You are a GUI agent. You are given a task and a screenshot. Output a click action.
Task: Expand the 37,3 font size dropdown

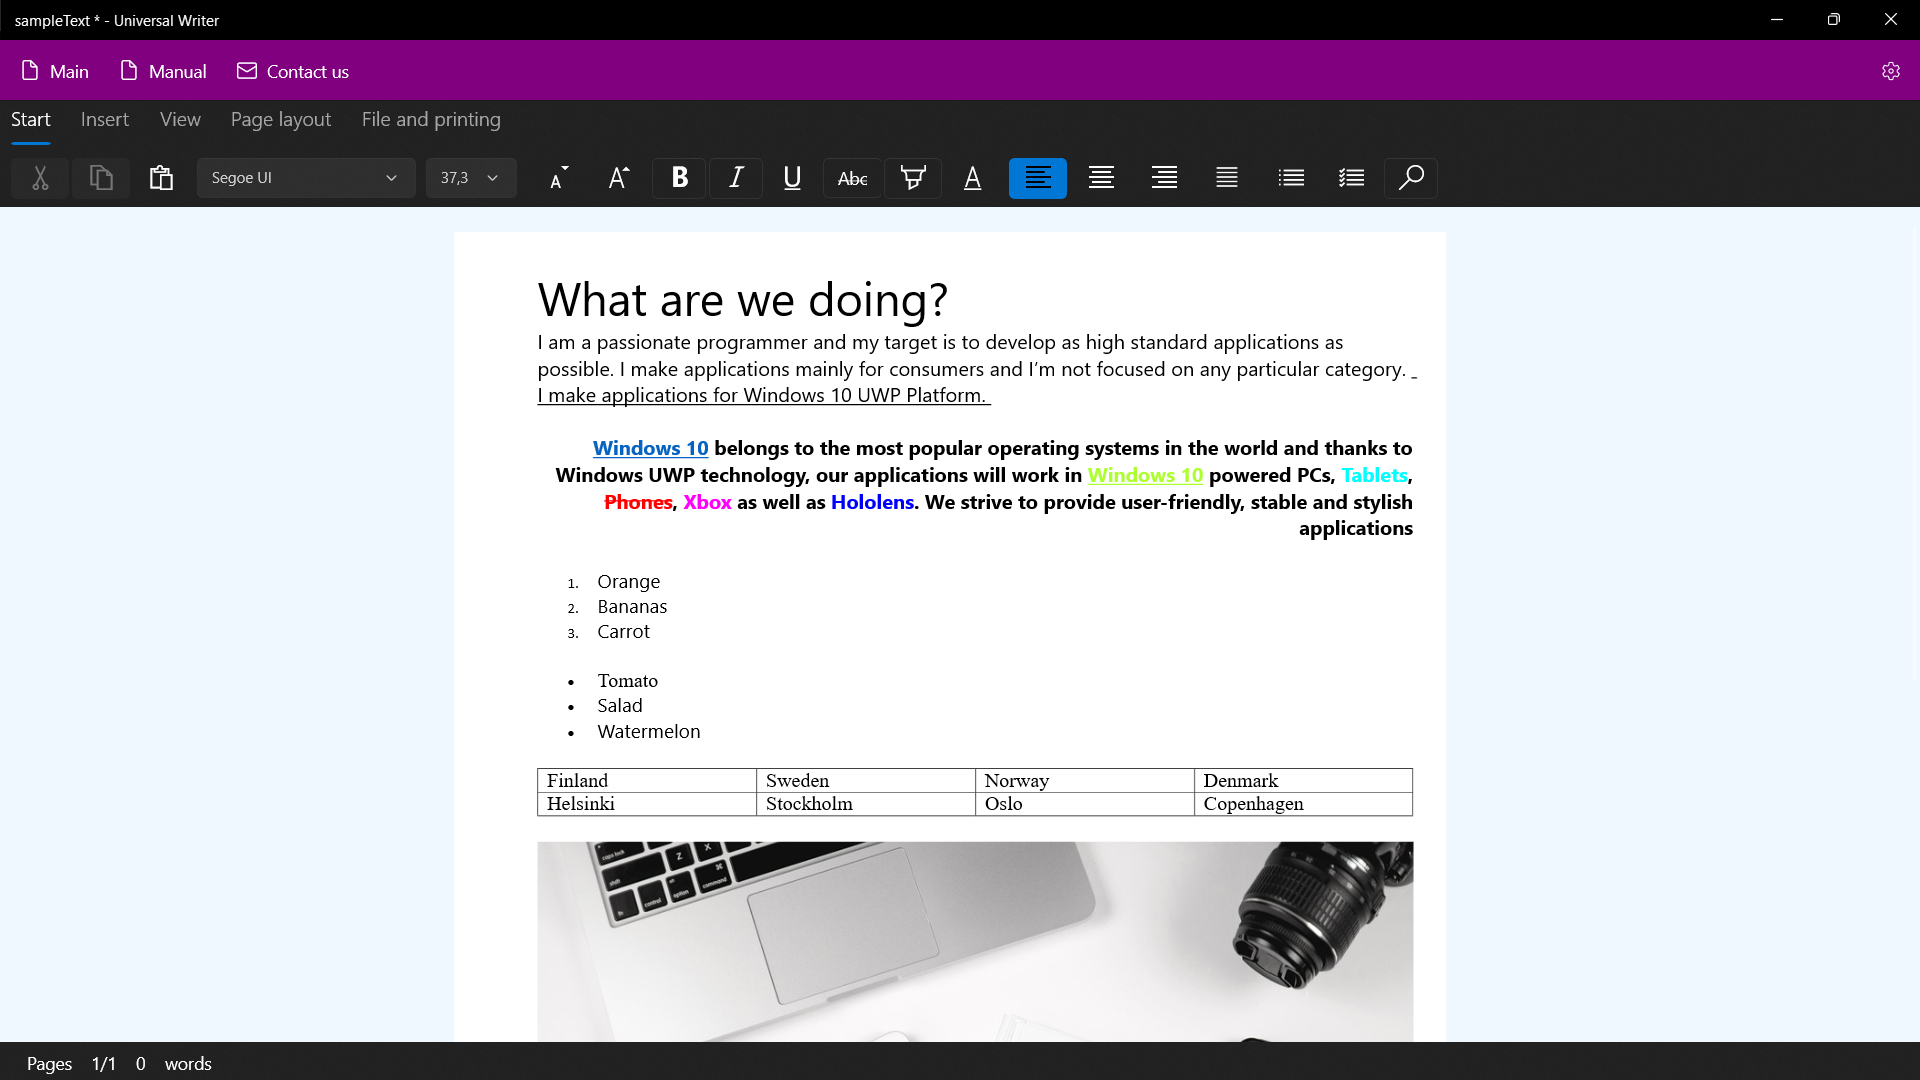(x=470, y=178)
